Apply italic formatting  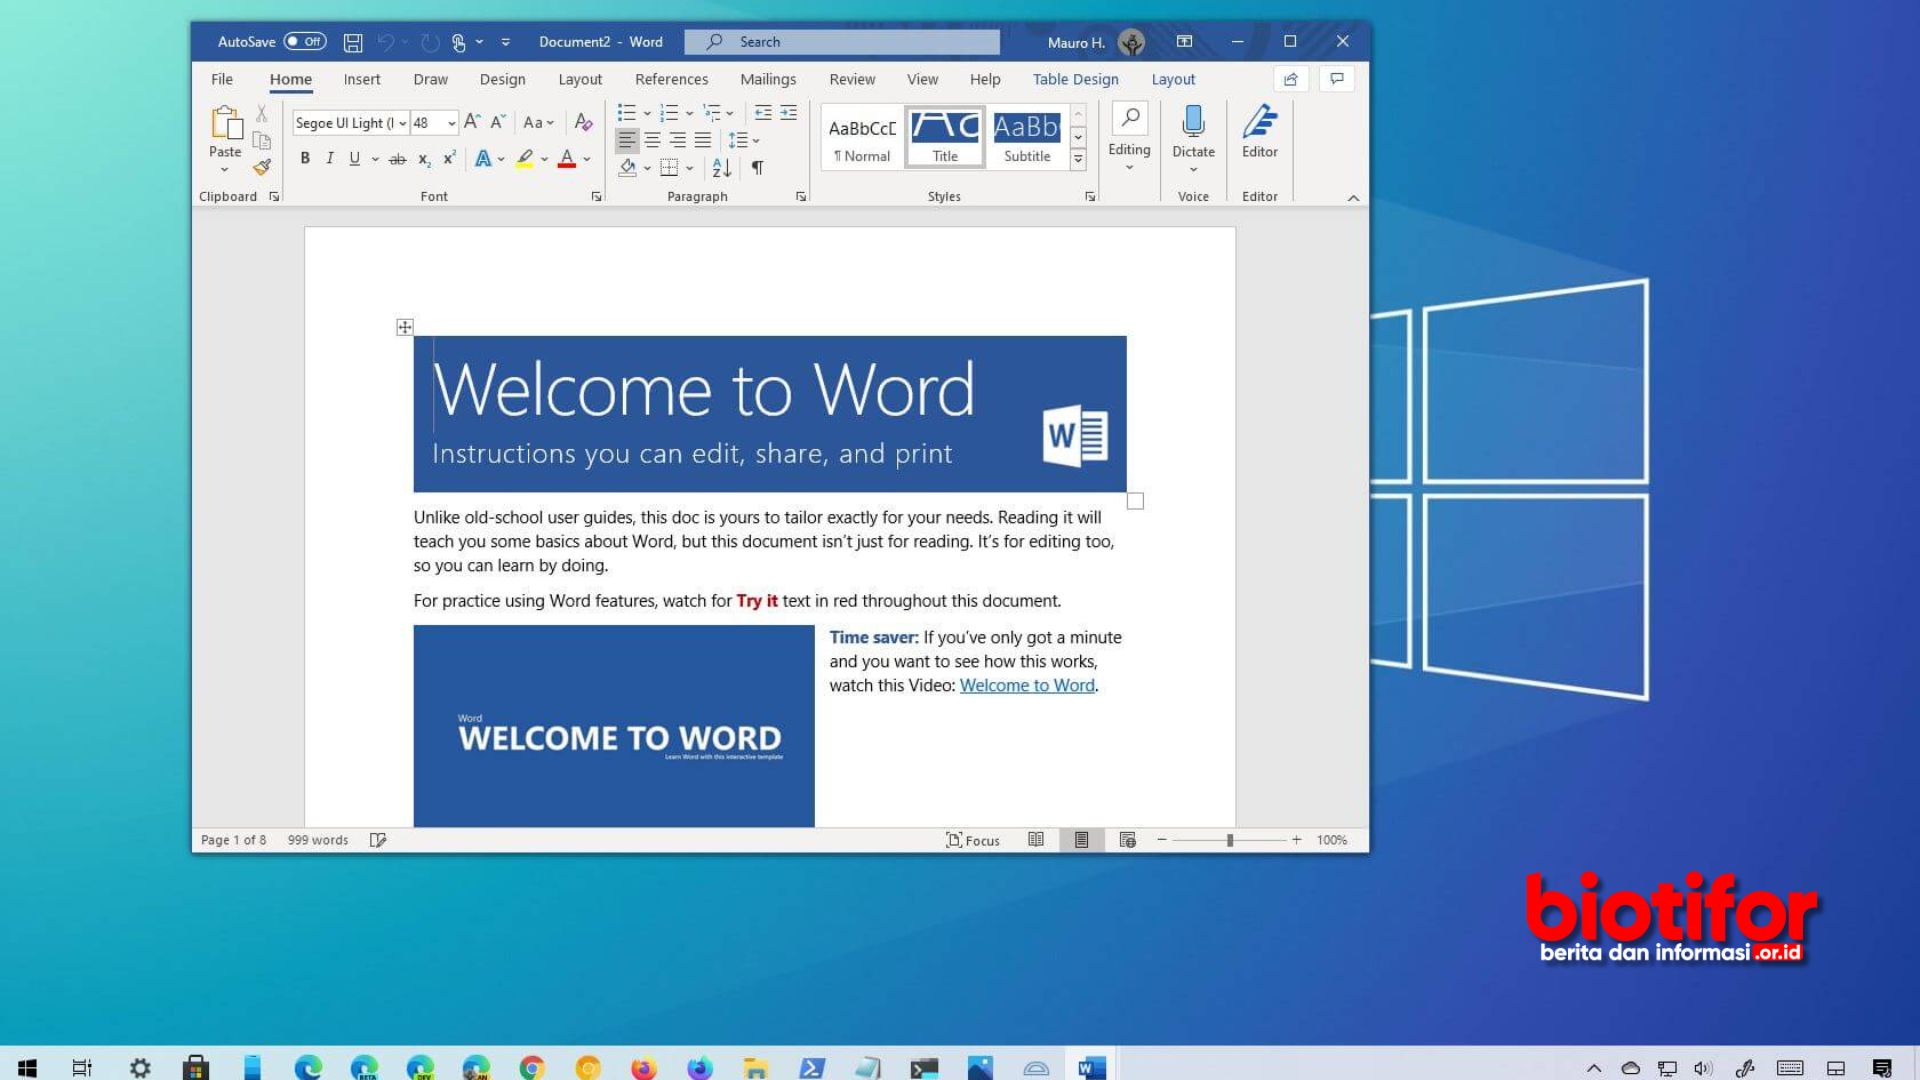(330, 158)
